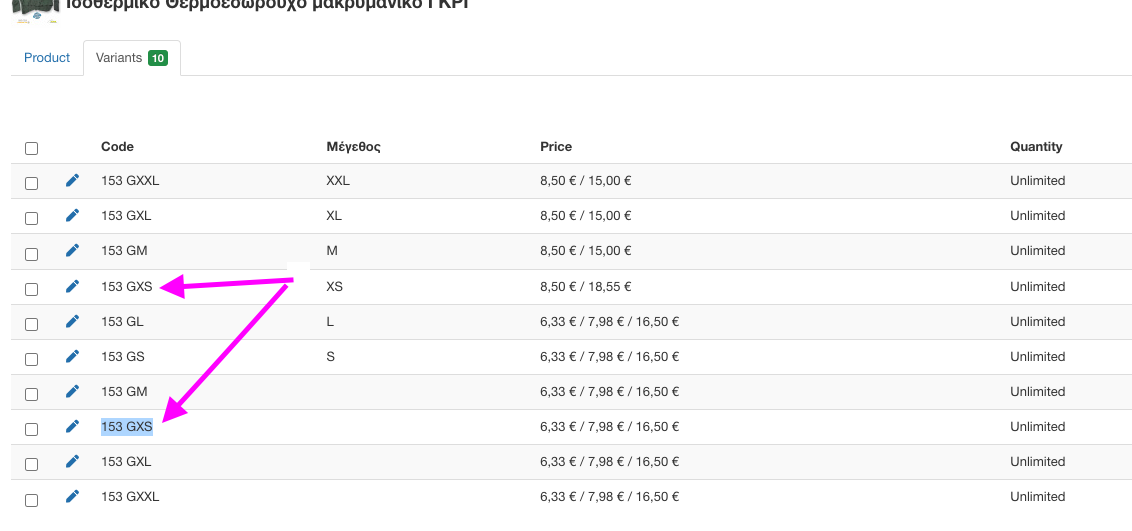Mark checkbox of 153 GXS size XS row
Image resolution: width=1132 pixels, height=531 pixels.
pyautogui.click(x=32, y=289)
